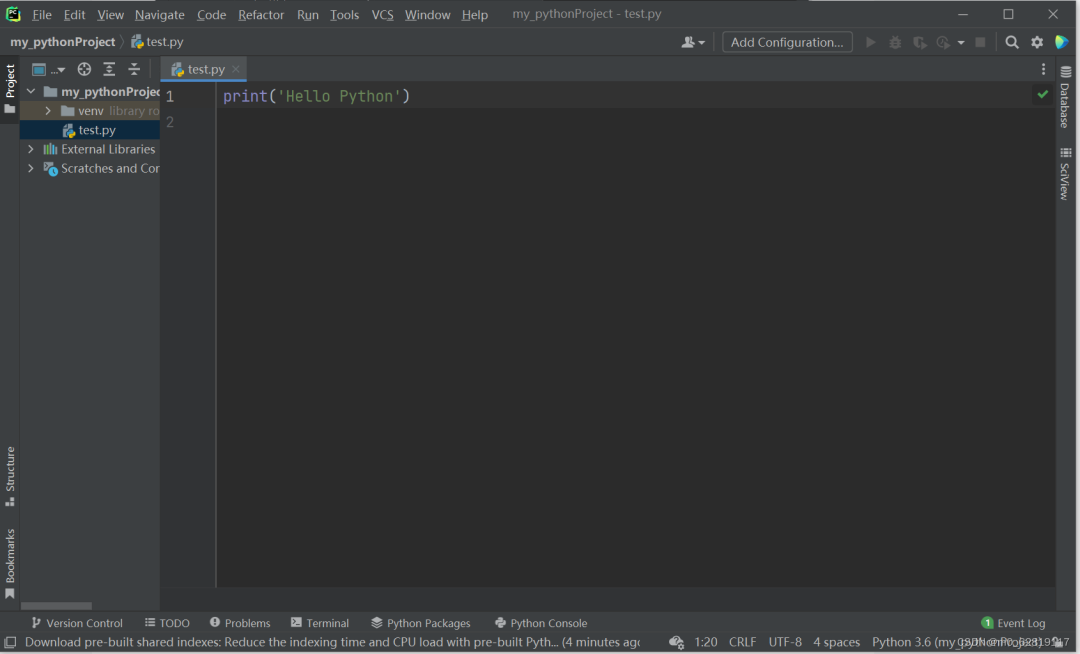
Task: Toggle the Bookmarks tool window panel
Action: click(10, 562)
